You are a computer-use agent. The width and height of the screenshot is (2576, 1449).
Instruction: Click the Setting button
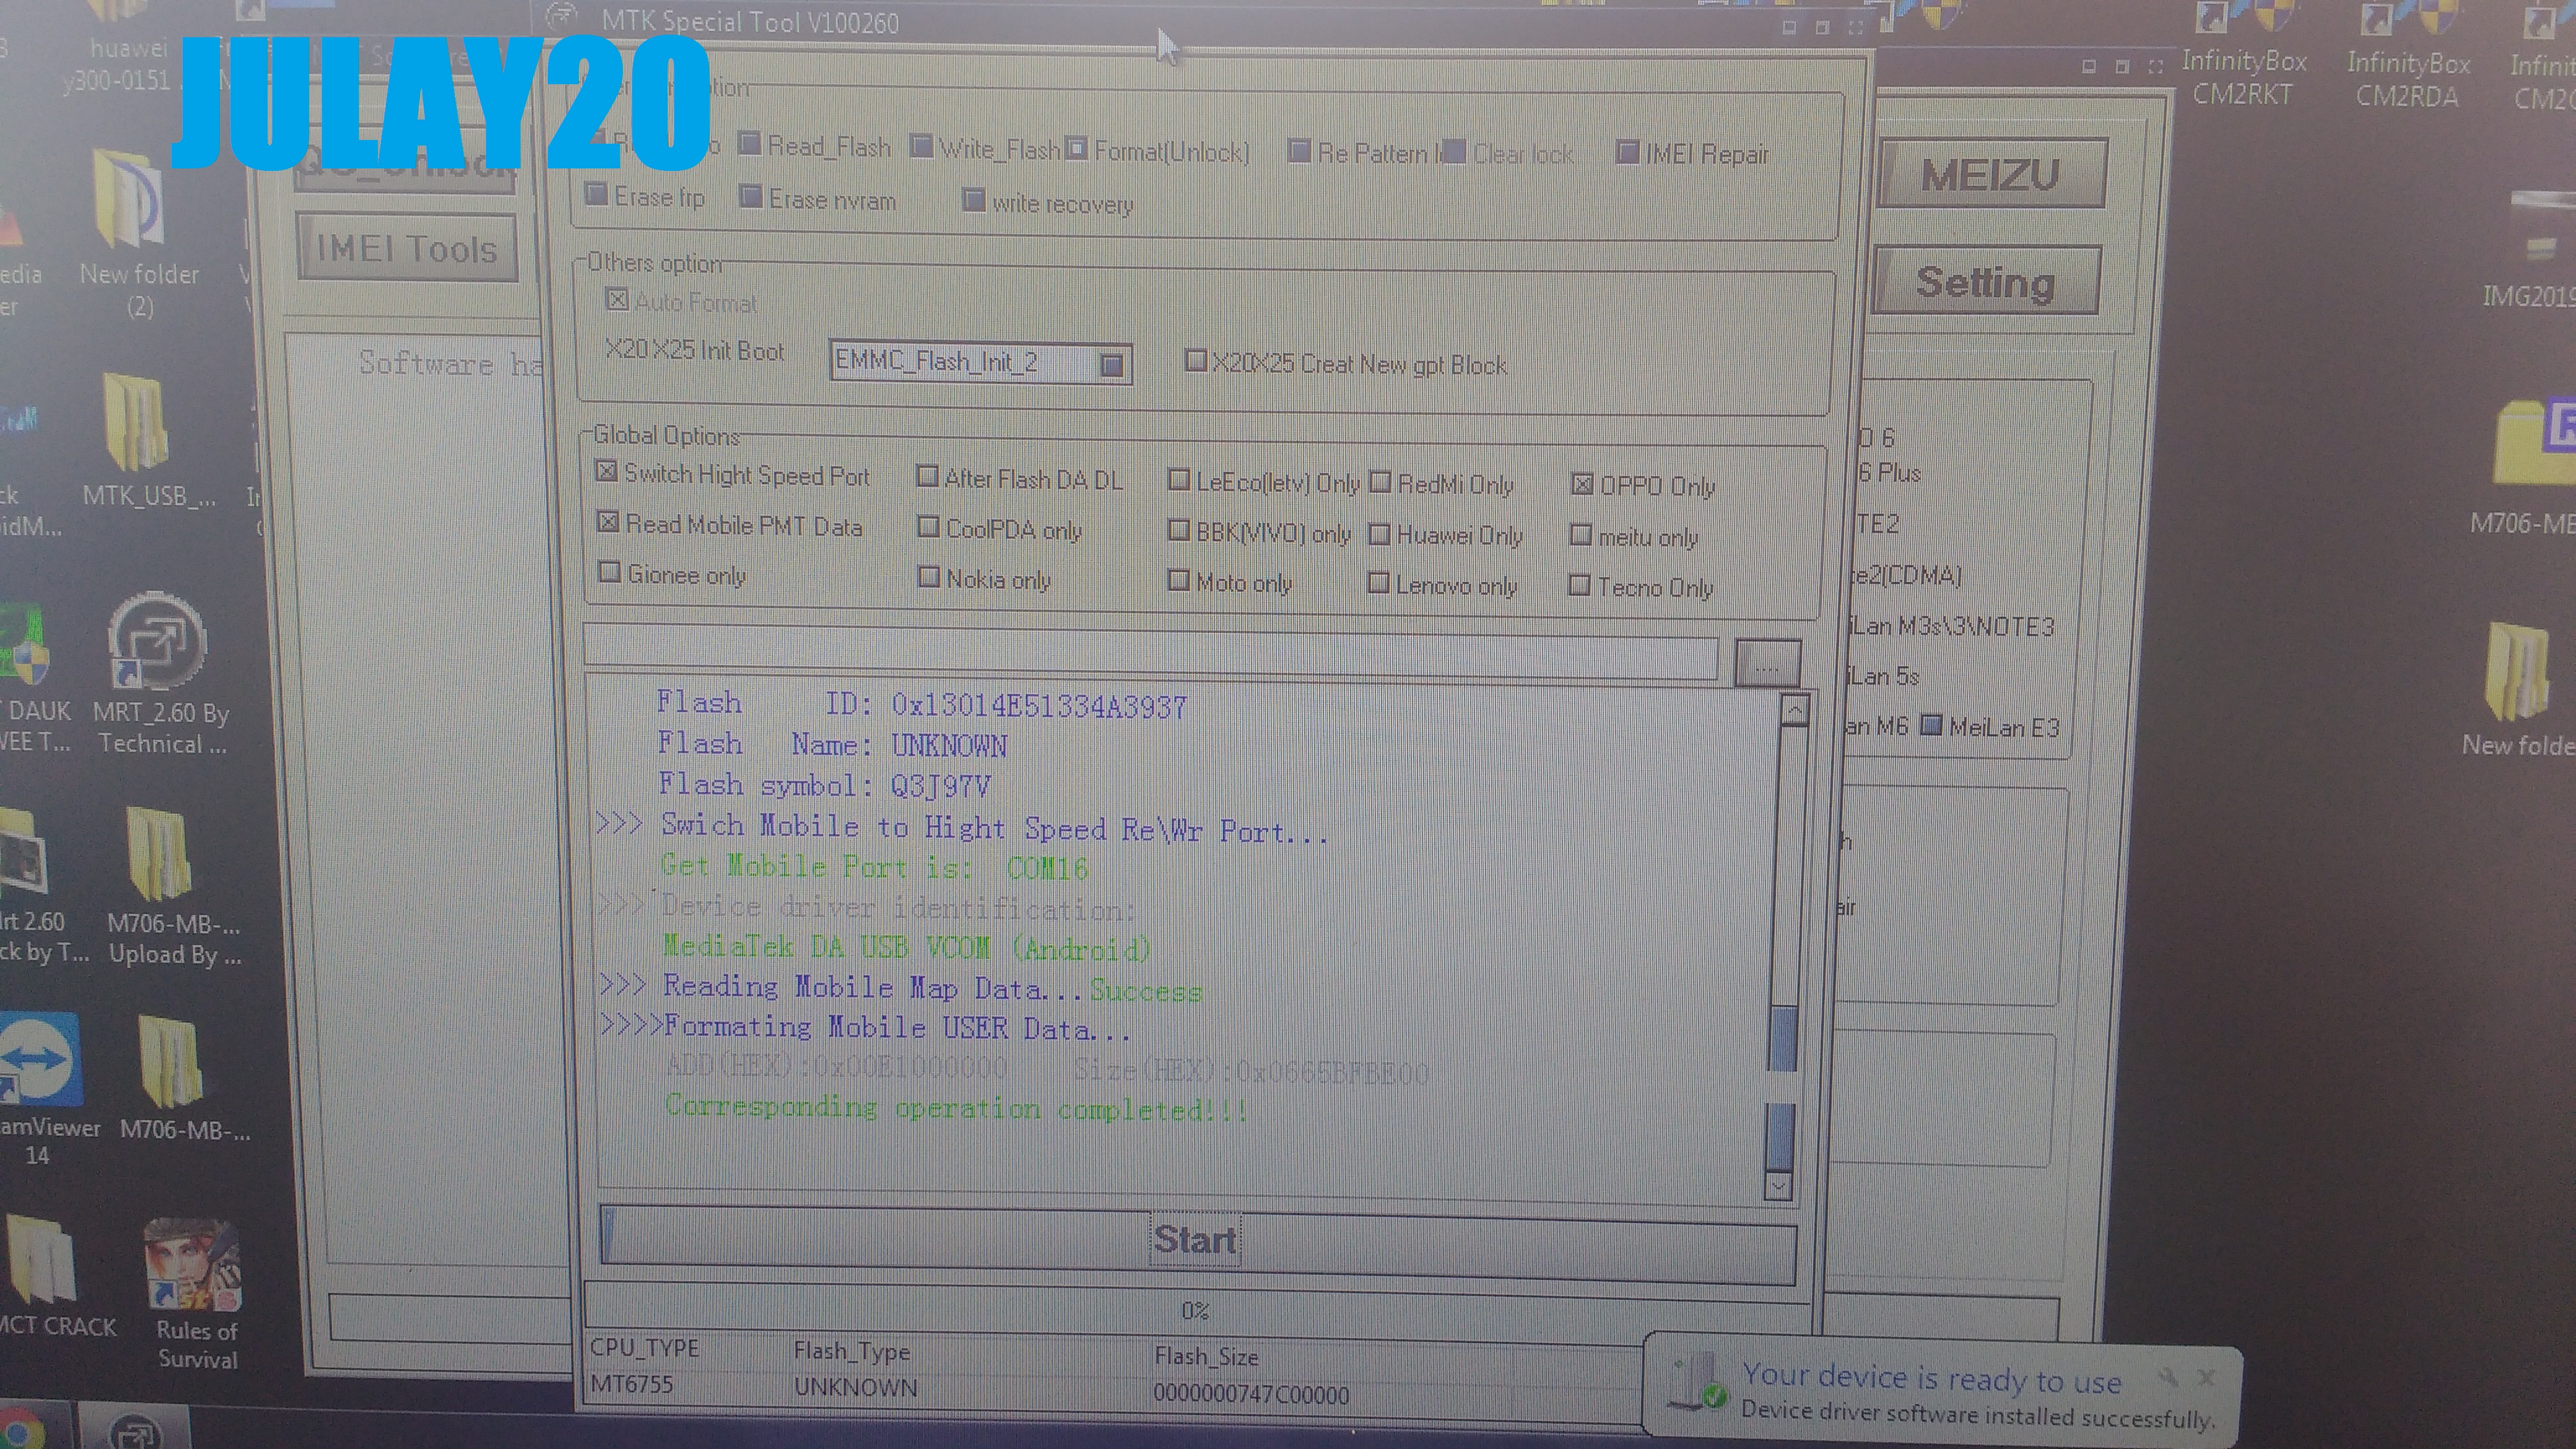click(1985, 283)
